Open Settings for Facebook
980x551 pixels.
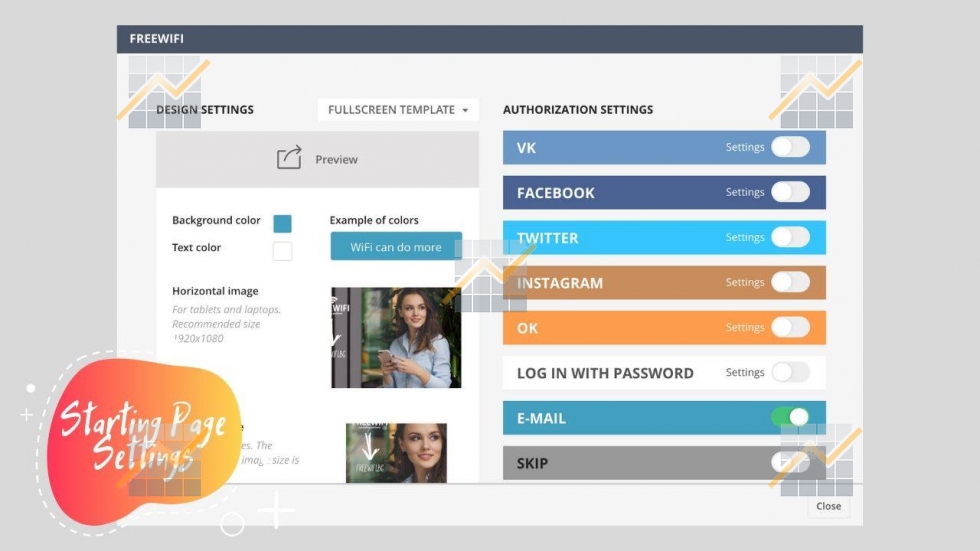click(744, 192)
